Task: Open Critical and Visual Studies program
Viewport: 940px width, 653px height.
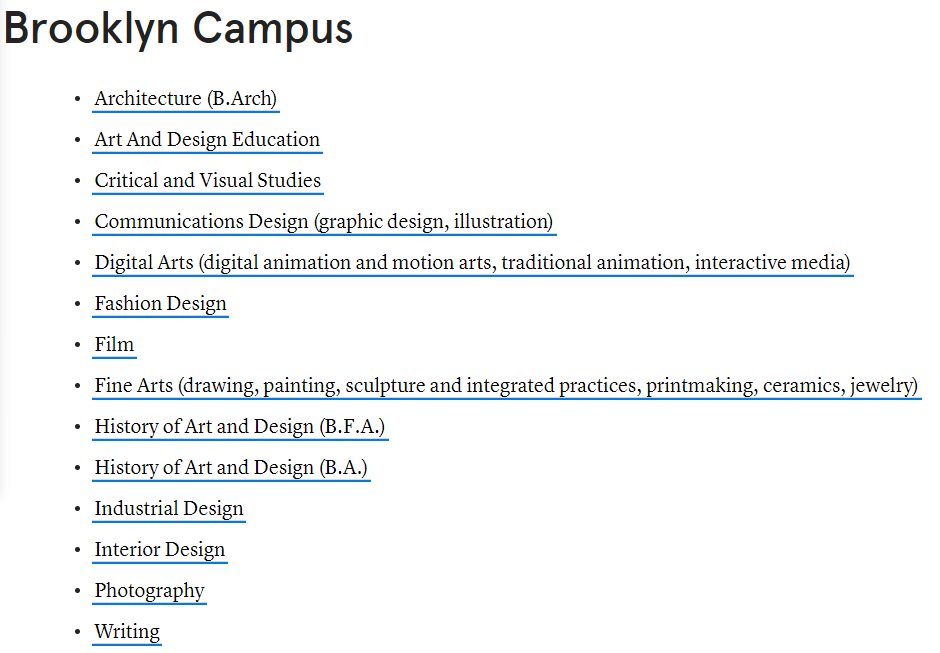Action: (208, 181)
